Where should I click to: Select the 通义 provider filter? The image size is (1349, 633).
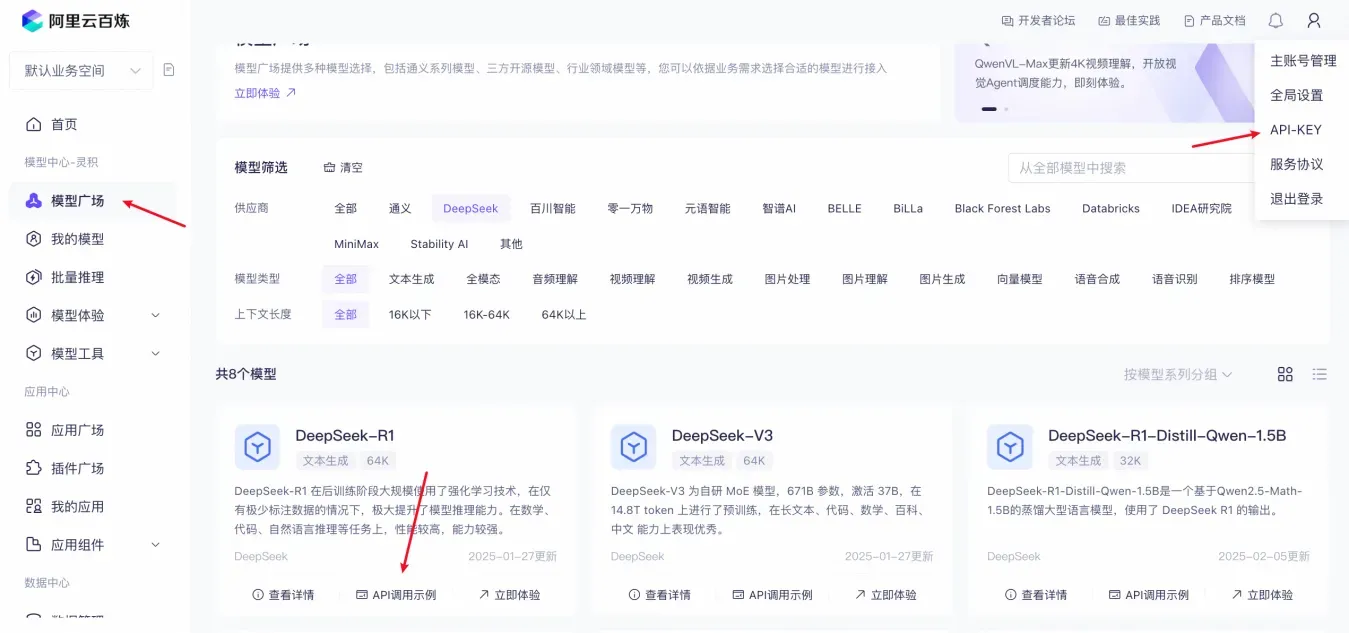pos(400,208)
